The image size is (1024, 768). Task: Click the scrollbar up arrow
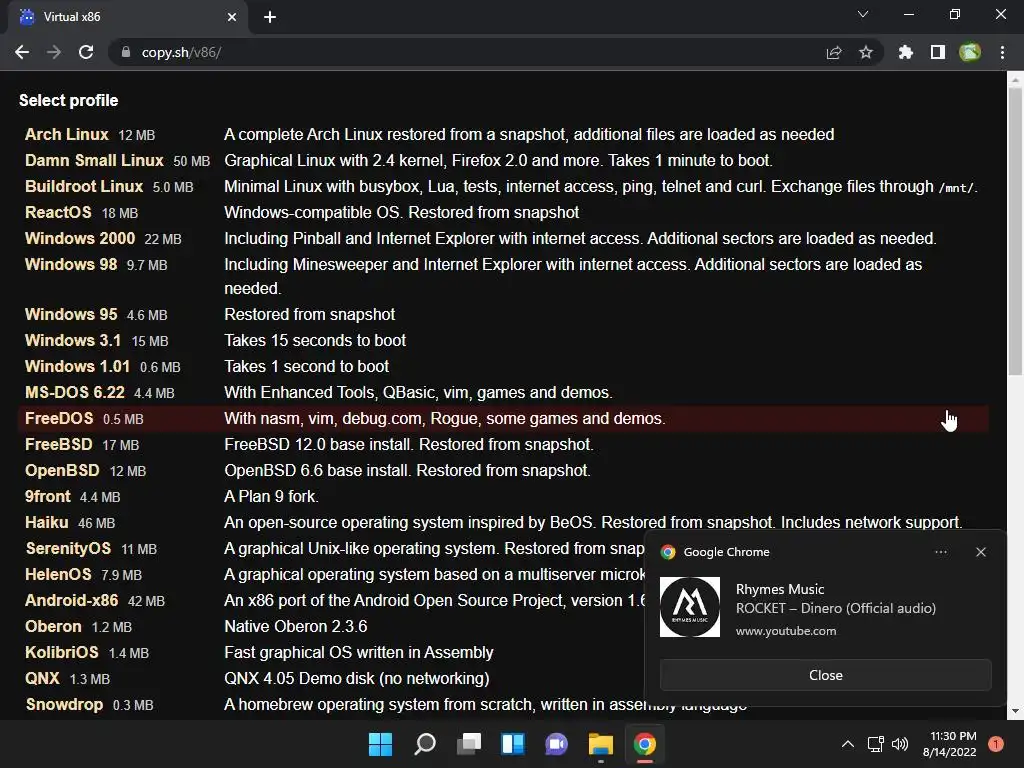[x=1015, y=80]
